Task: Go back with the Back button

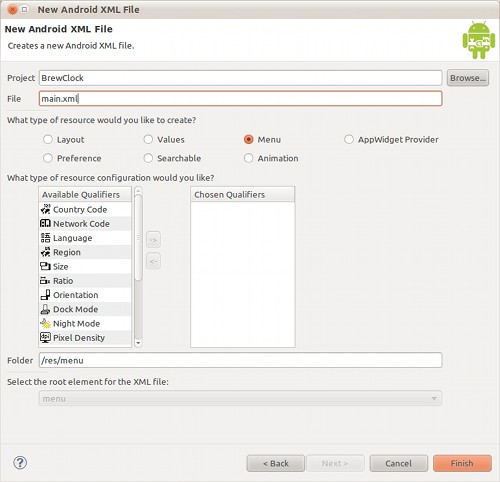Action: (x=276, y=463)
